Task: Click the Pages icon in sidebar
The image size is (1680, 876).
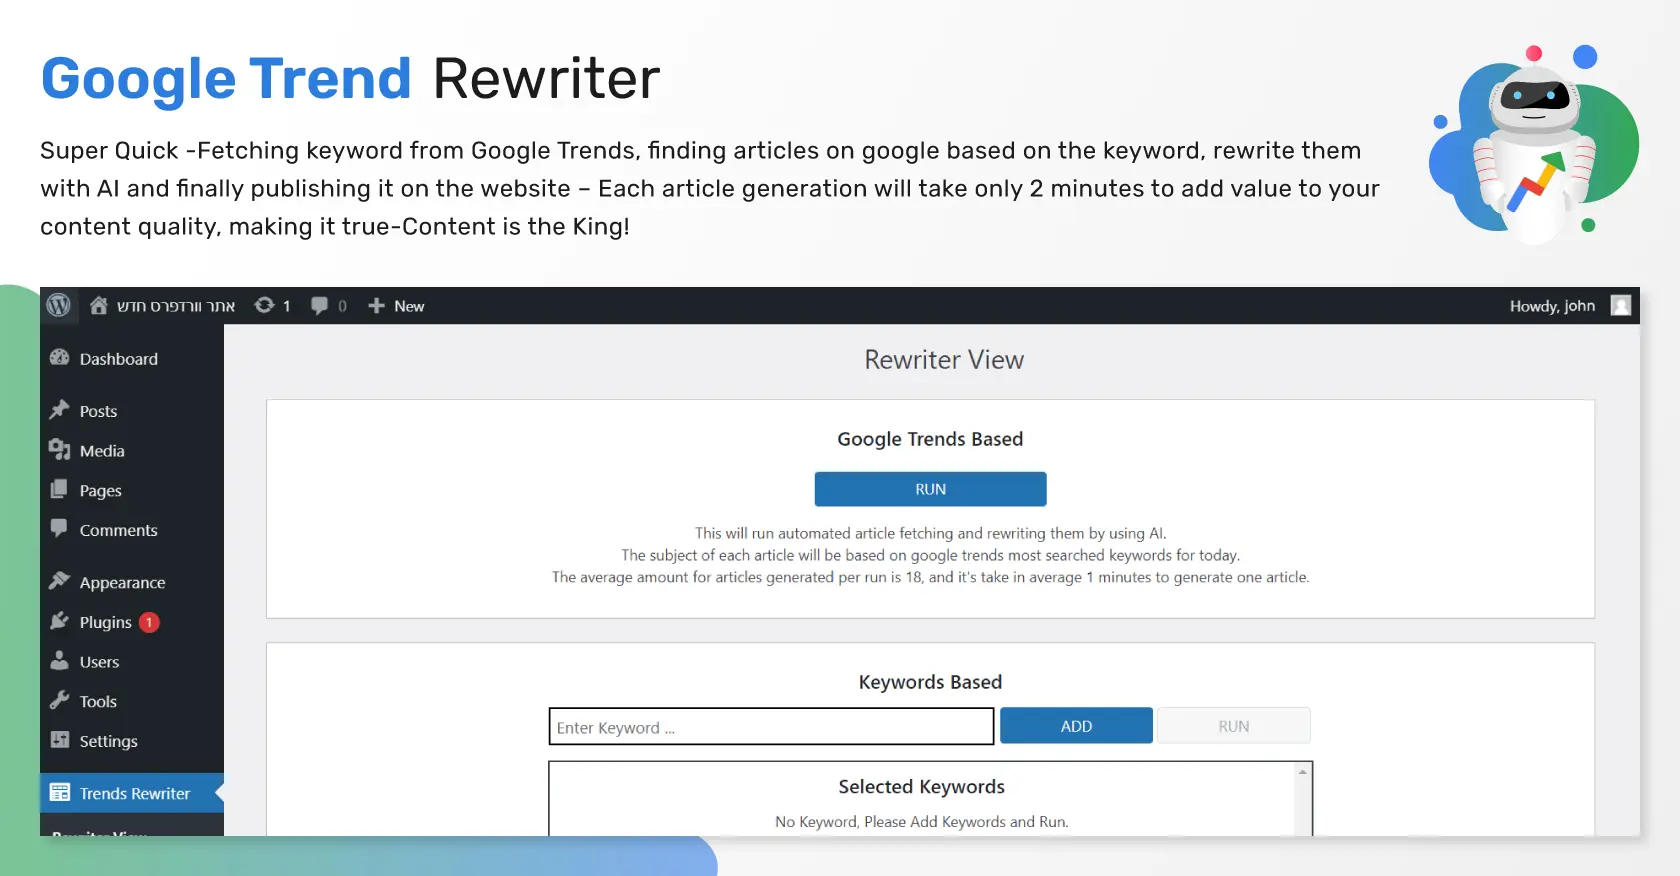Action: (x=60, y=490)
